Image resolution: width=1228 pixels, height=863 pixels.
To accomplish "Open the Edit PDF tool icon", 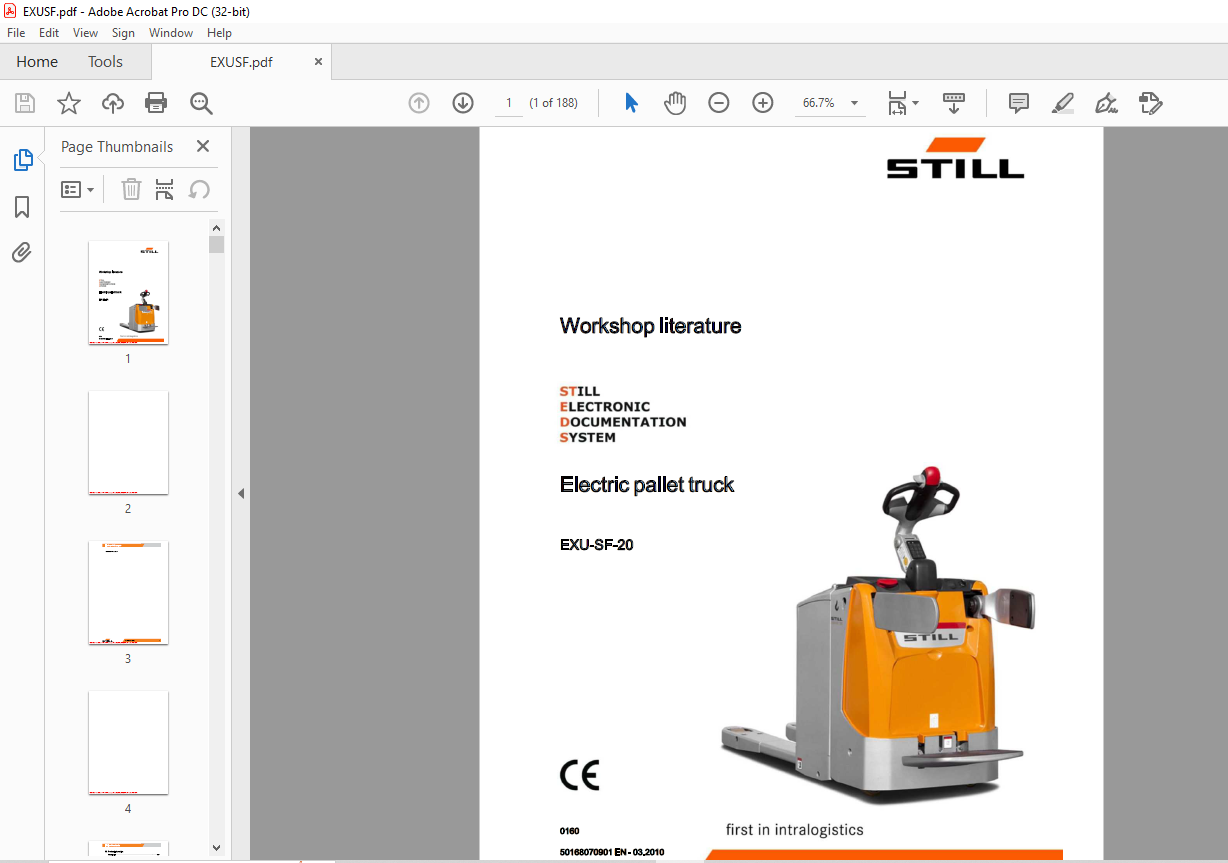I will [1150, 103].
